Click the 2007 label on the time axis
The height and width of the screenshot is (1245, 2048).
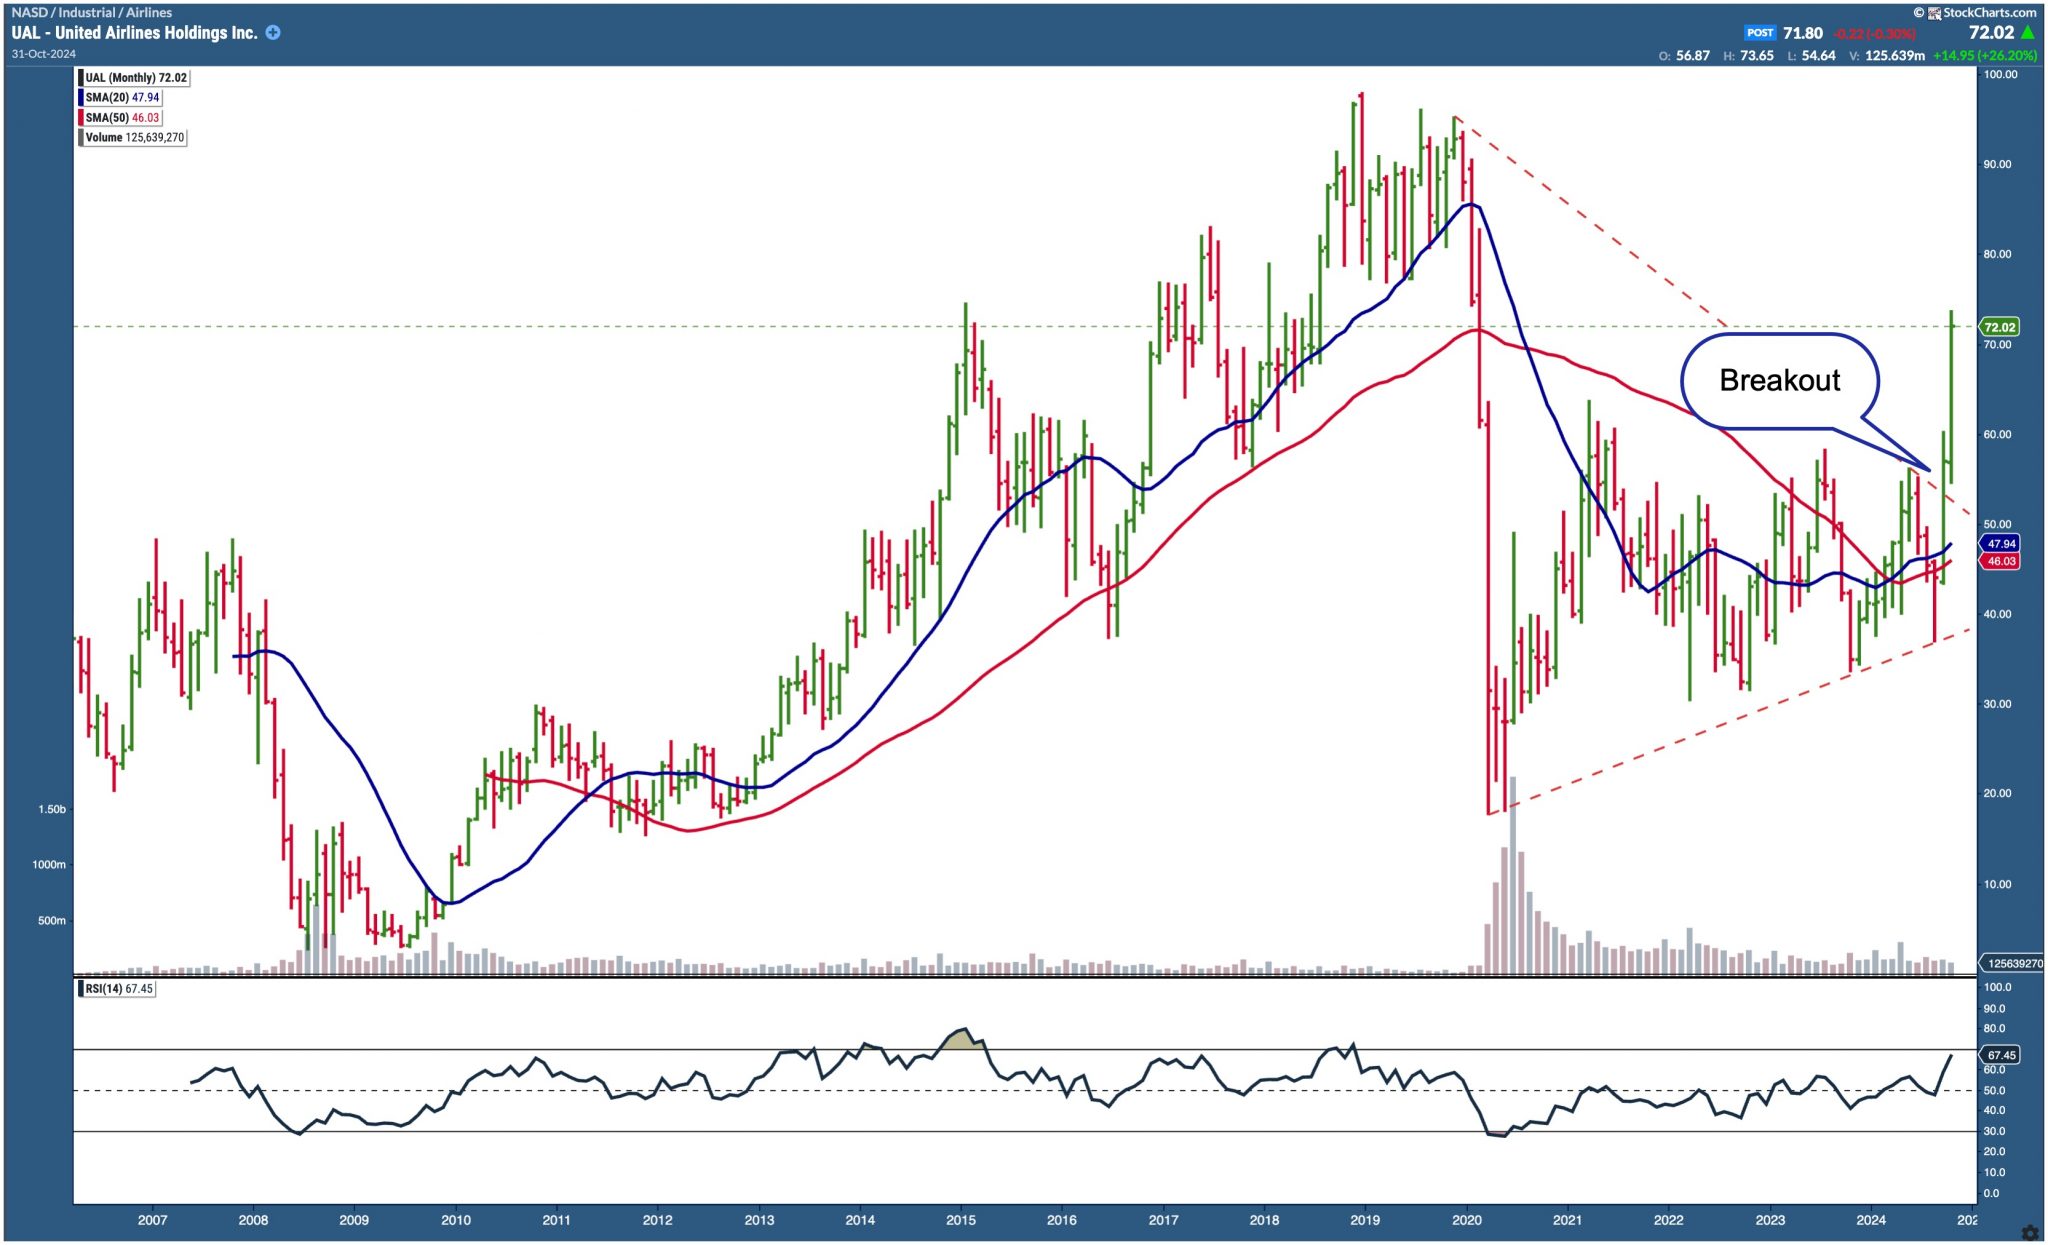point(152,1220)
